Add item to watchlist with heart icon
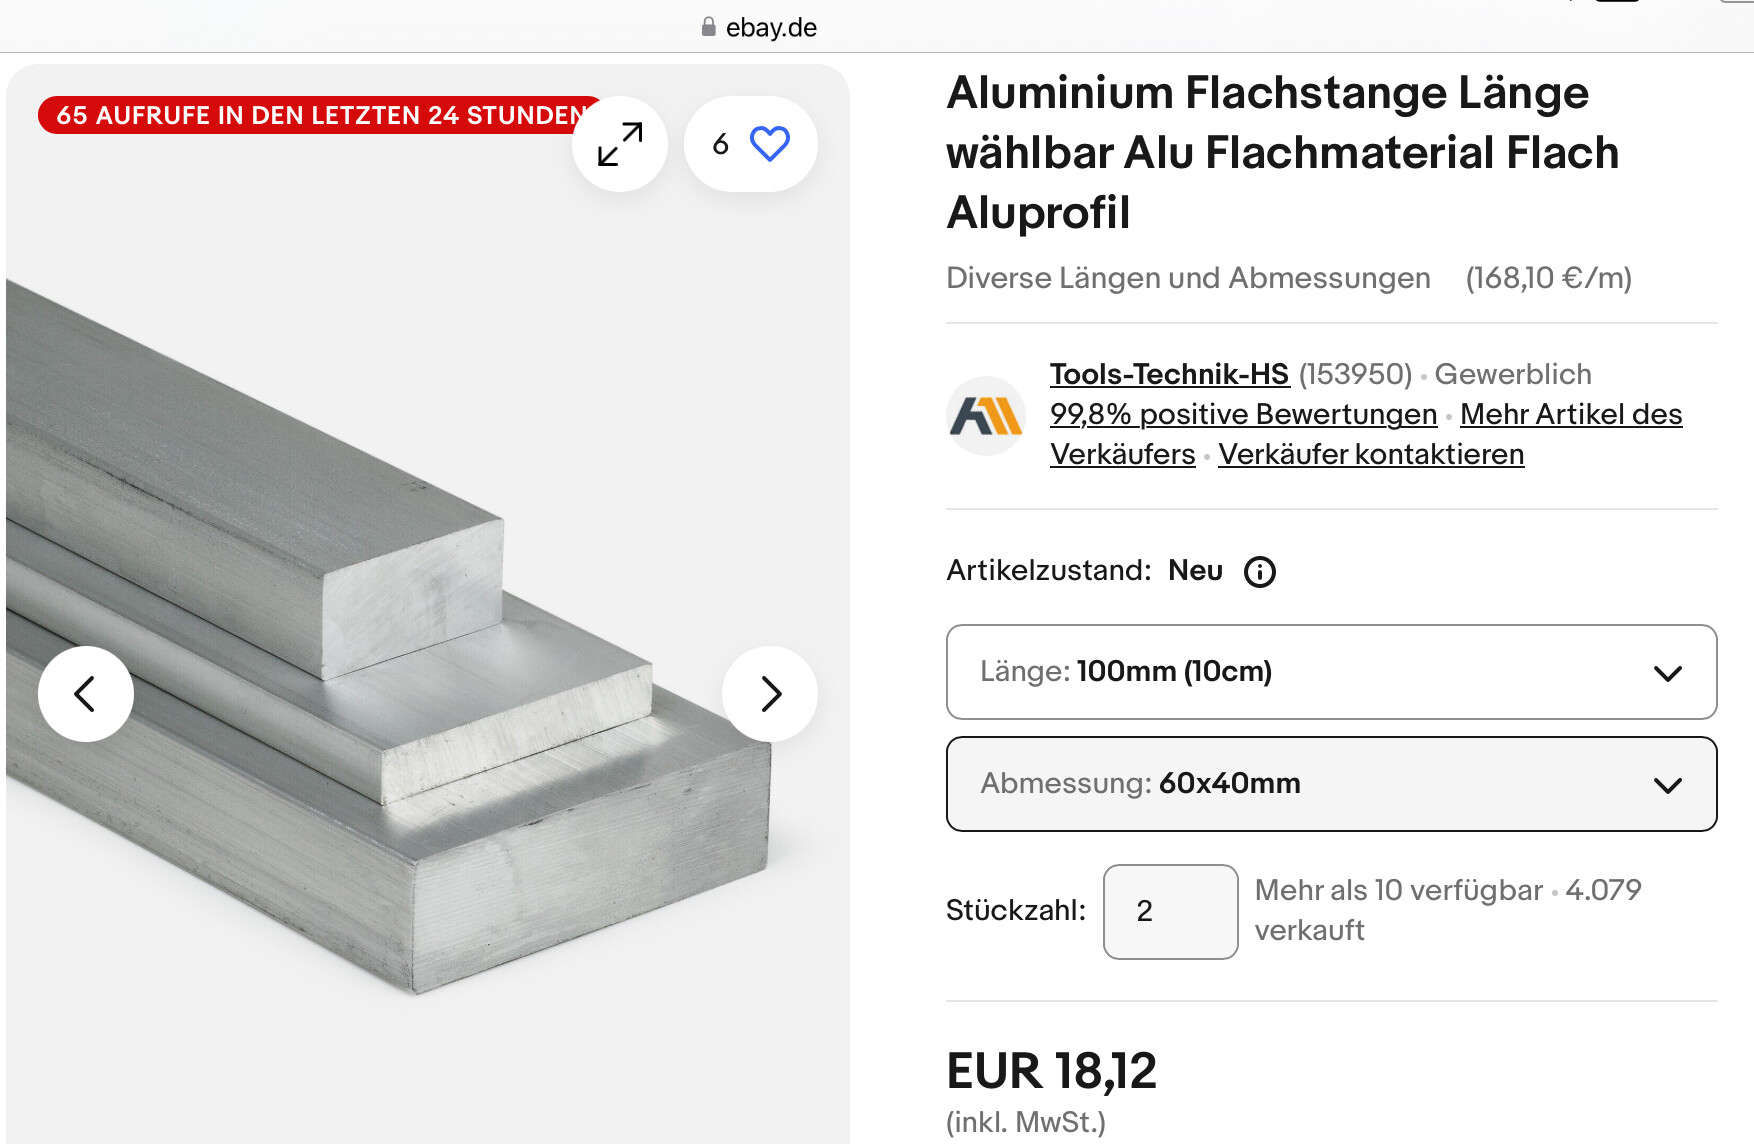This screenshot has height=1144, width=1754. (x=769, y=144)
